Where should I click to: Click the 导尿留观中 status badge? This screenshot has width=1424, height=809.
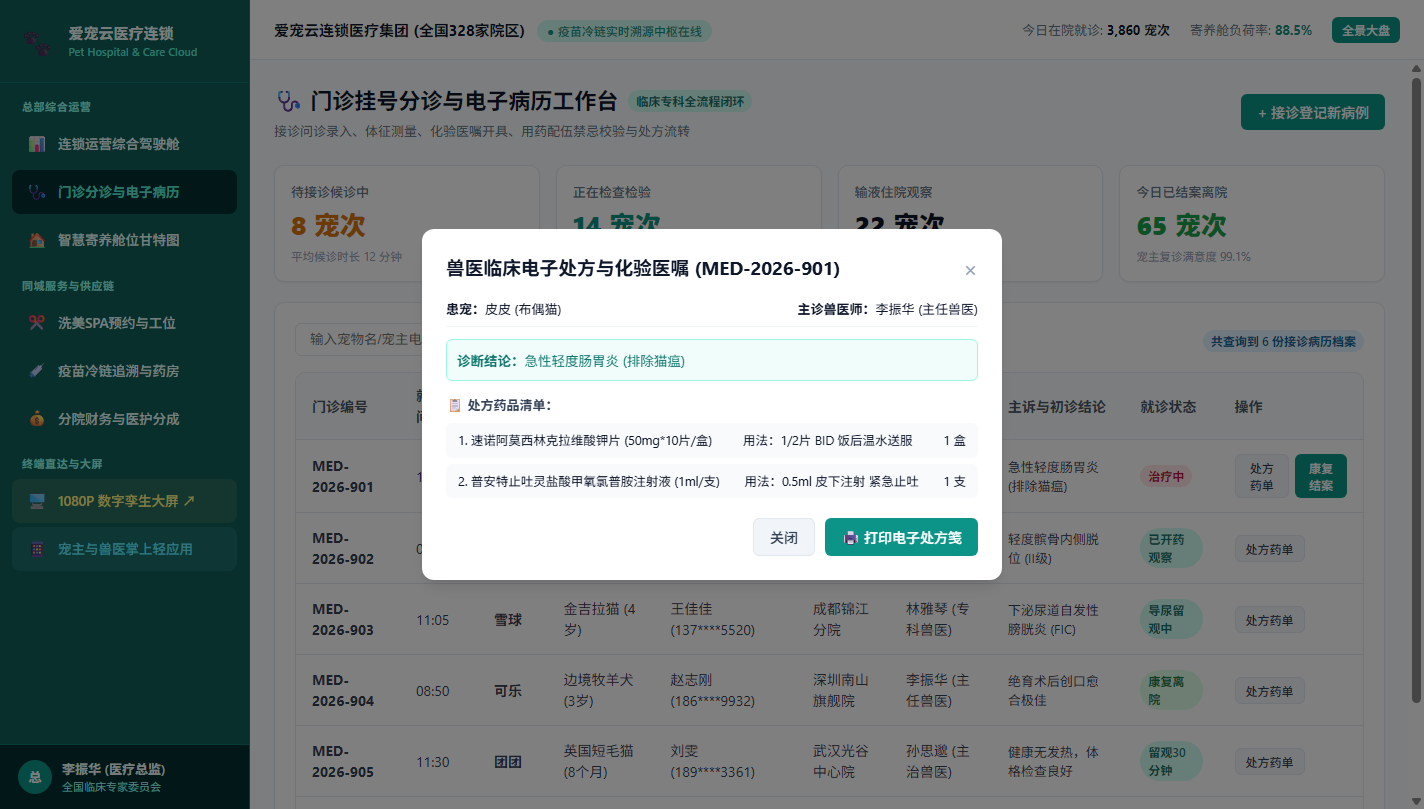pos(1171,619)
